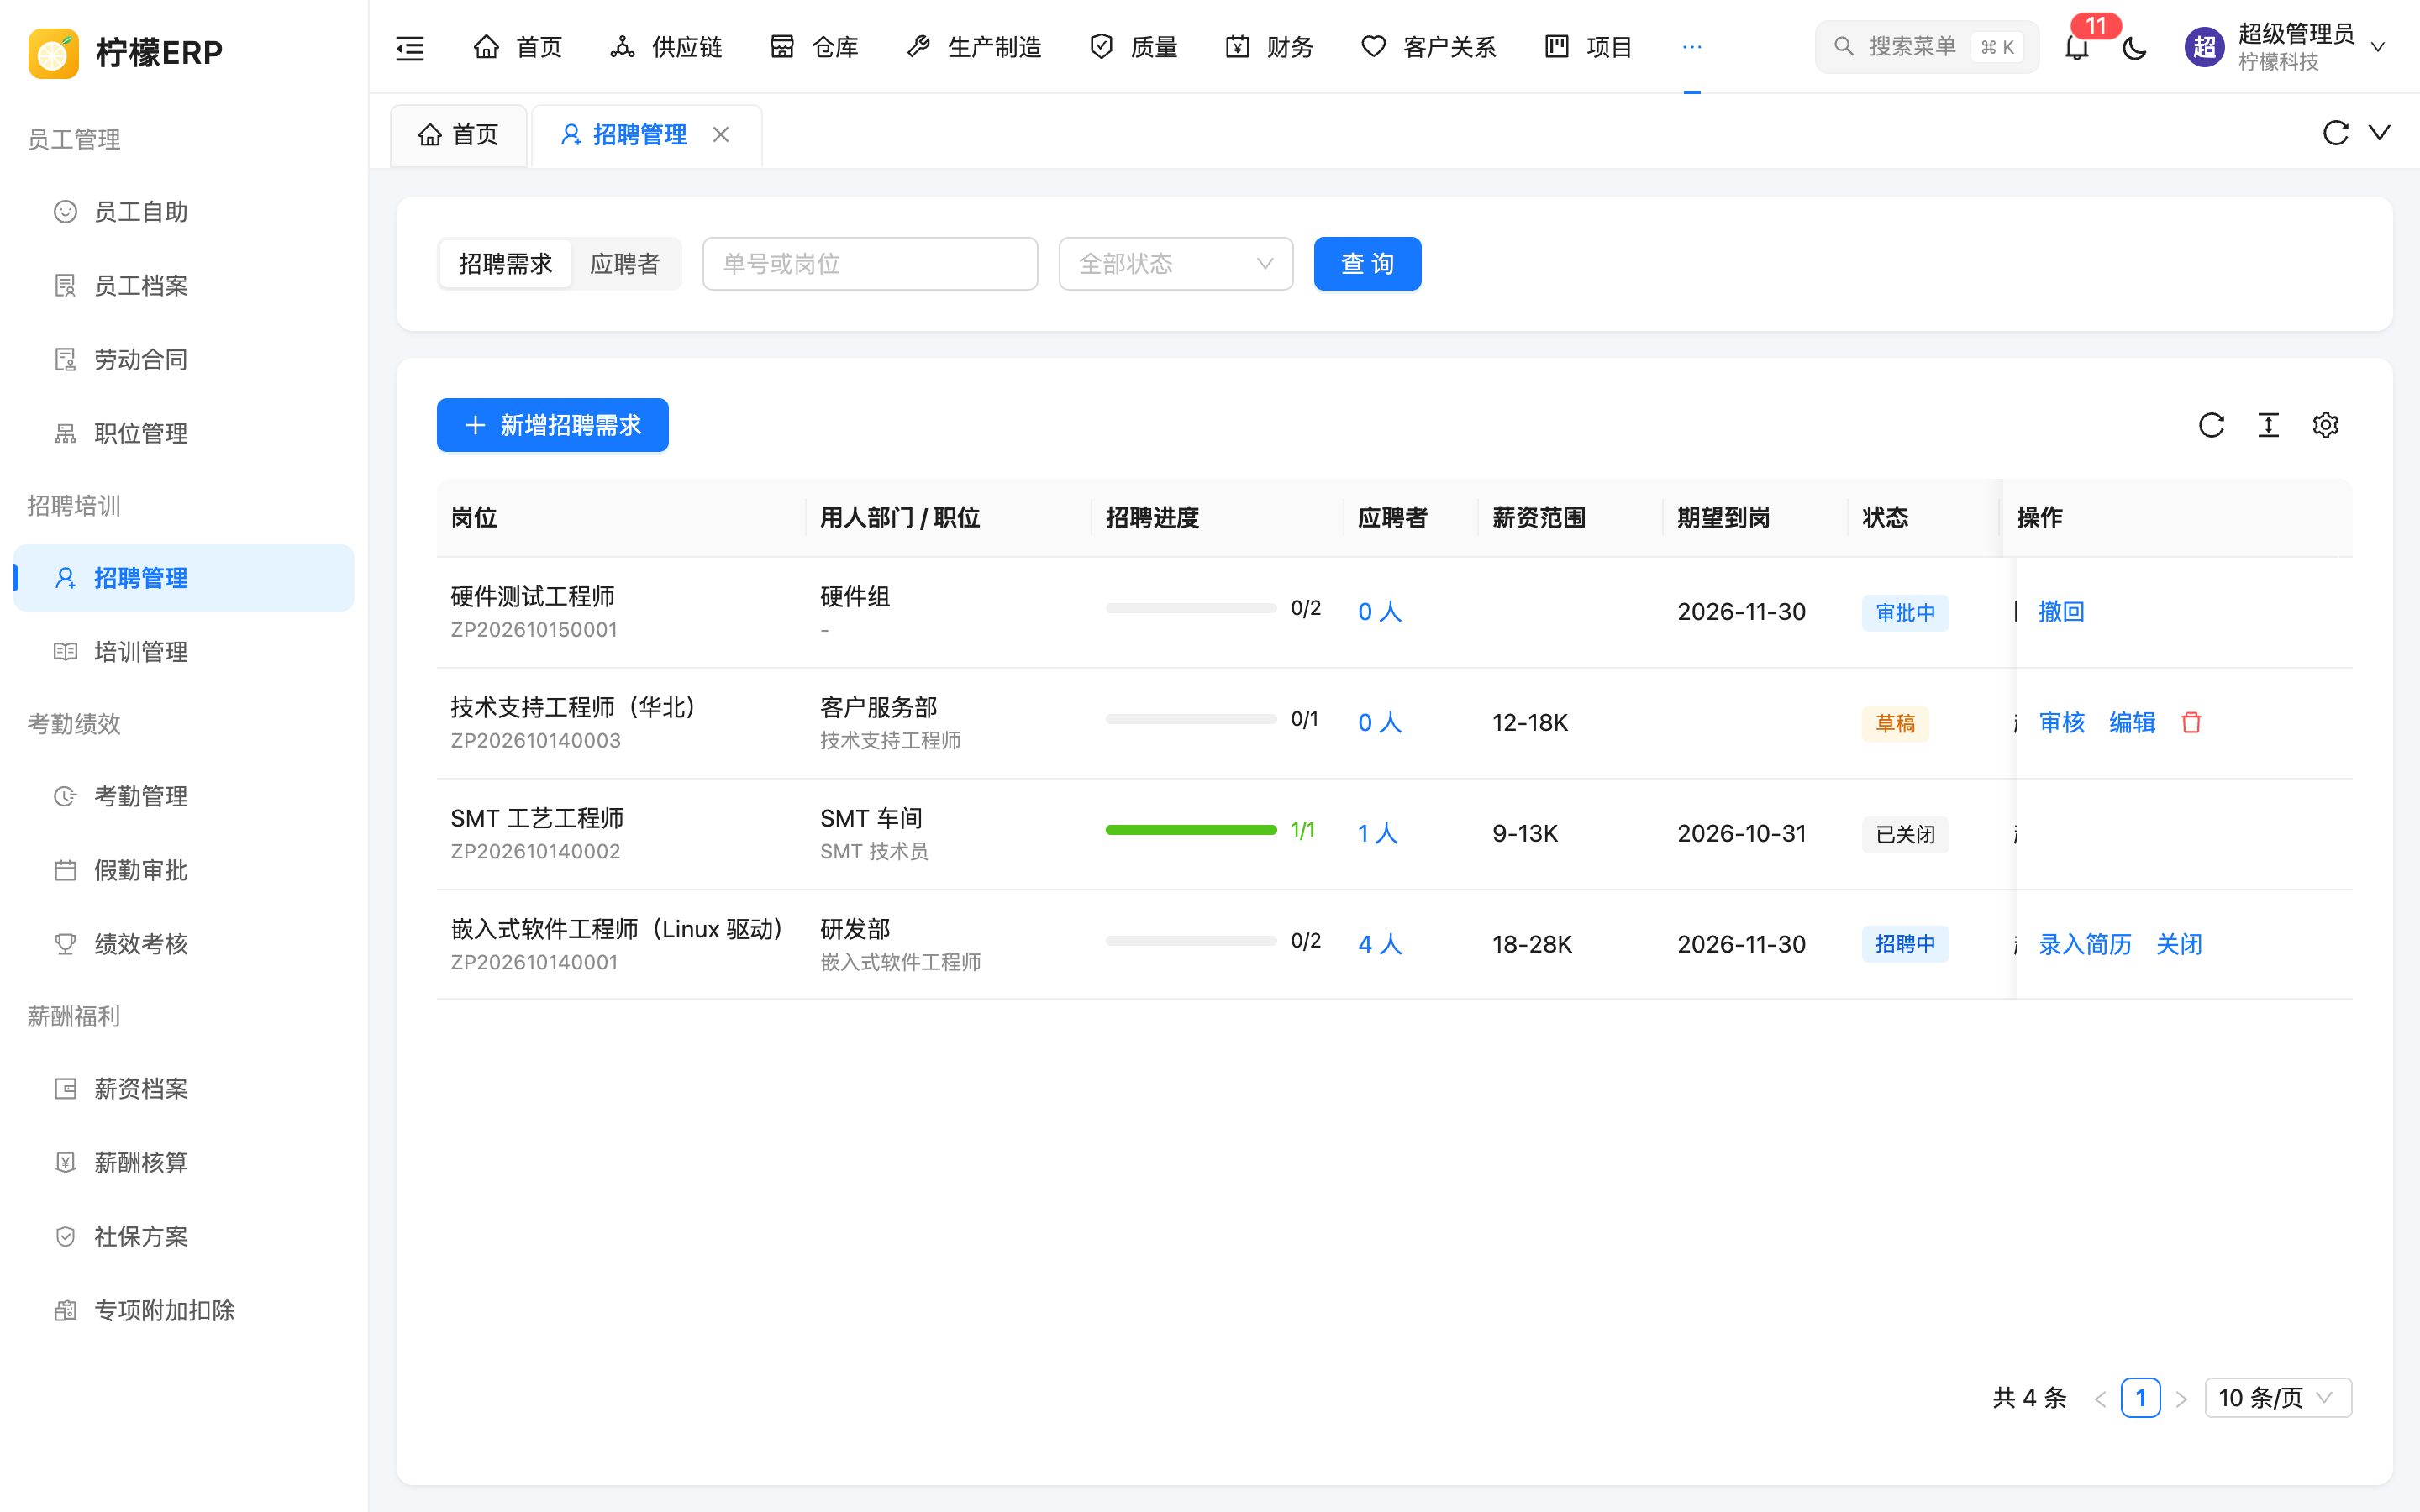2420x1512 pixels.
Task: Close the 招聘管理 tab
Action: pyautogui.click(x=721, y=134)
